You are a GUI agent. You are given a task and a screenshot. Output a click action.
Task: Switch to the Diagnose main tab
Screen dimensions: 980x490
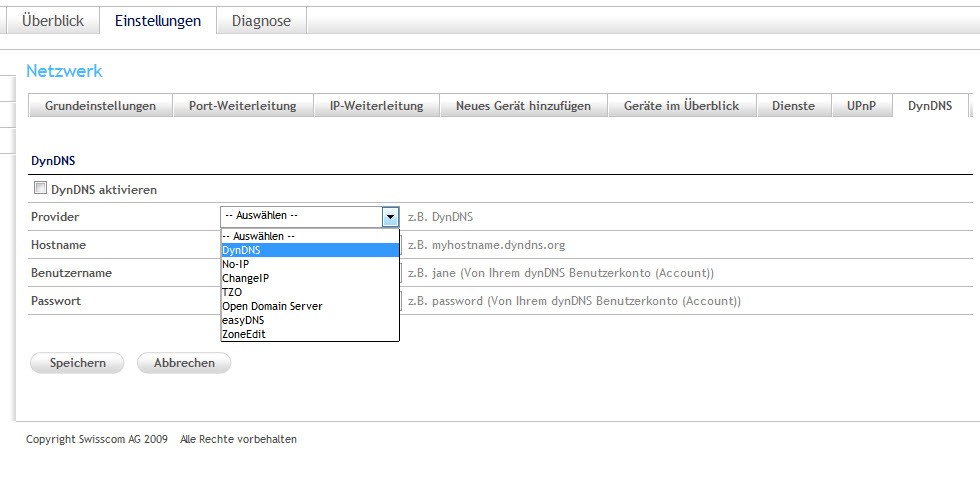261,21
